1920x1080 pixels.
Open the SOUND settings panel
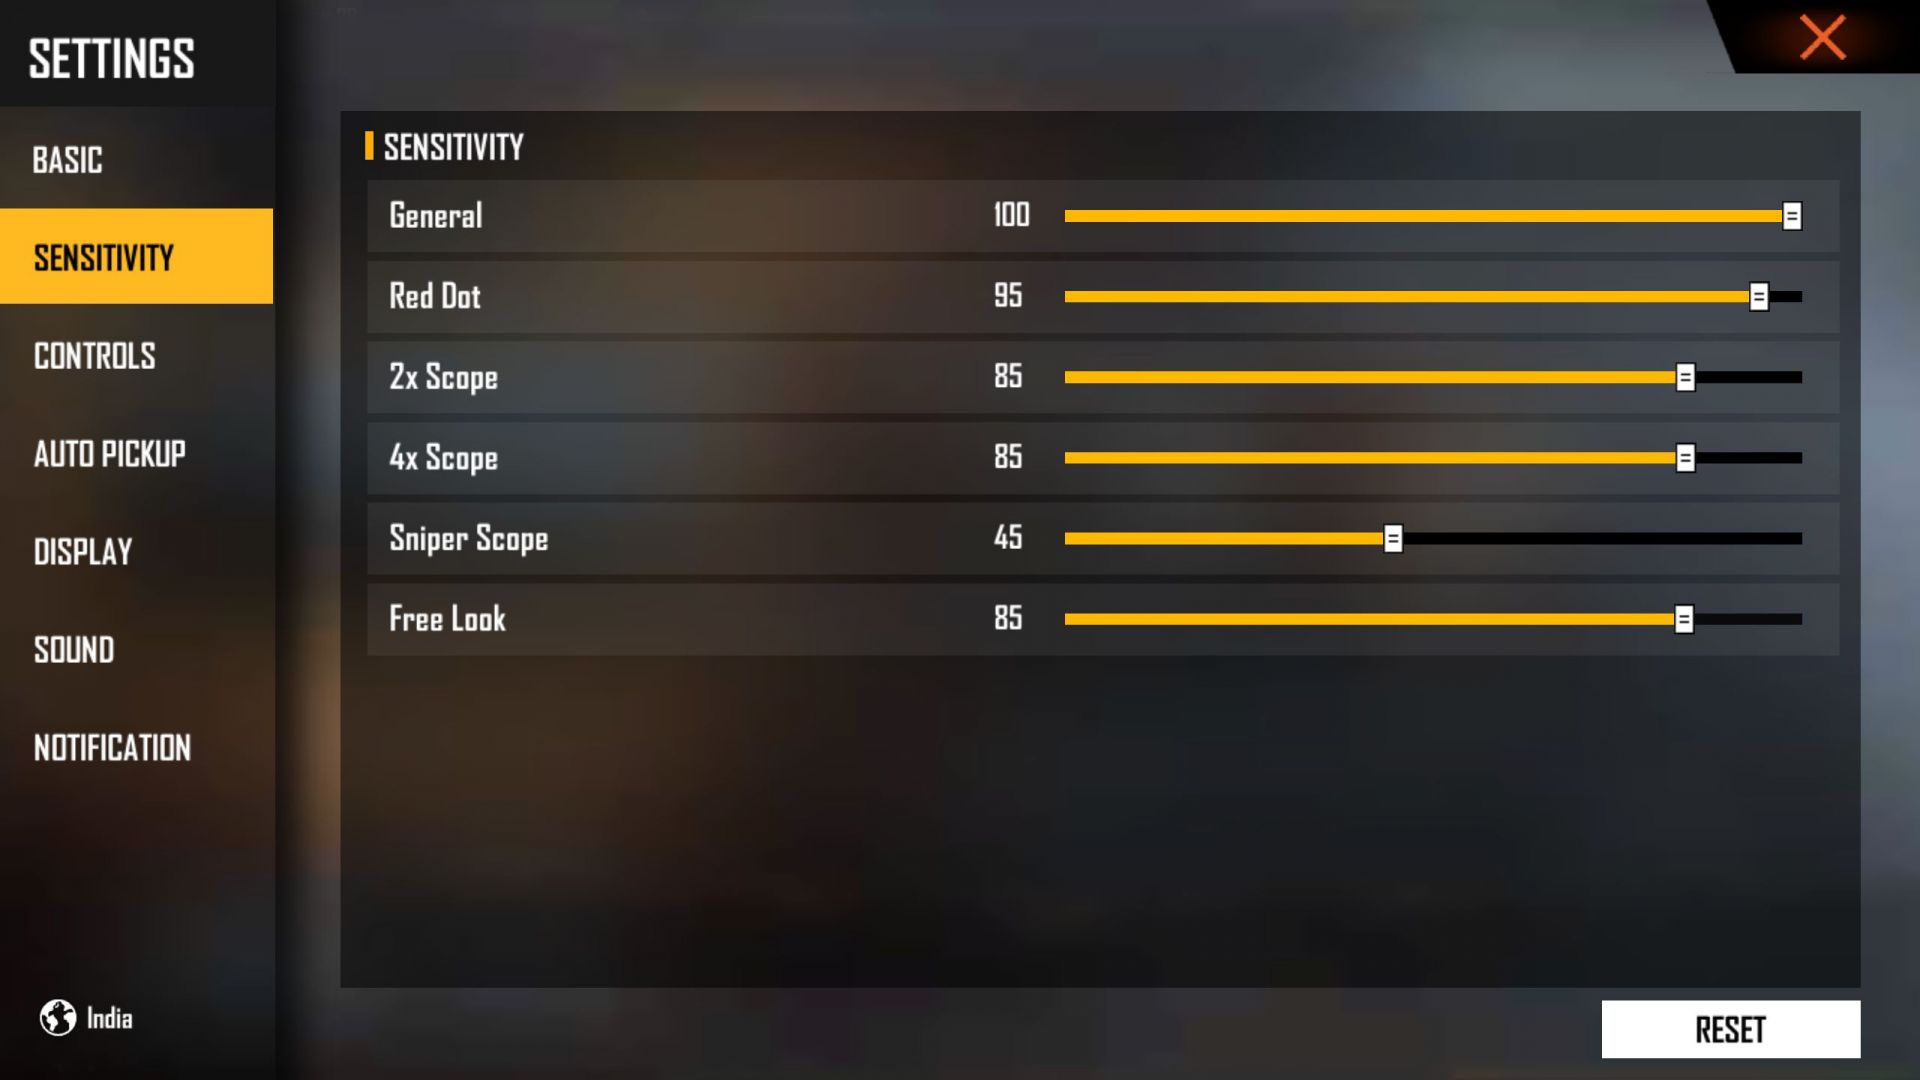click(x=75, y=650)
